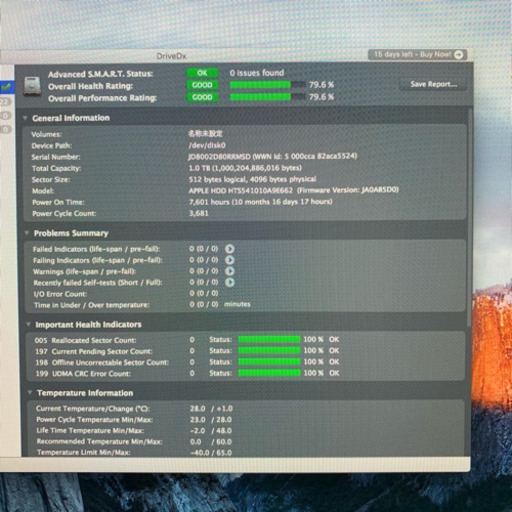Click '197 Current Pending Sector Count' label

94,351
